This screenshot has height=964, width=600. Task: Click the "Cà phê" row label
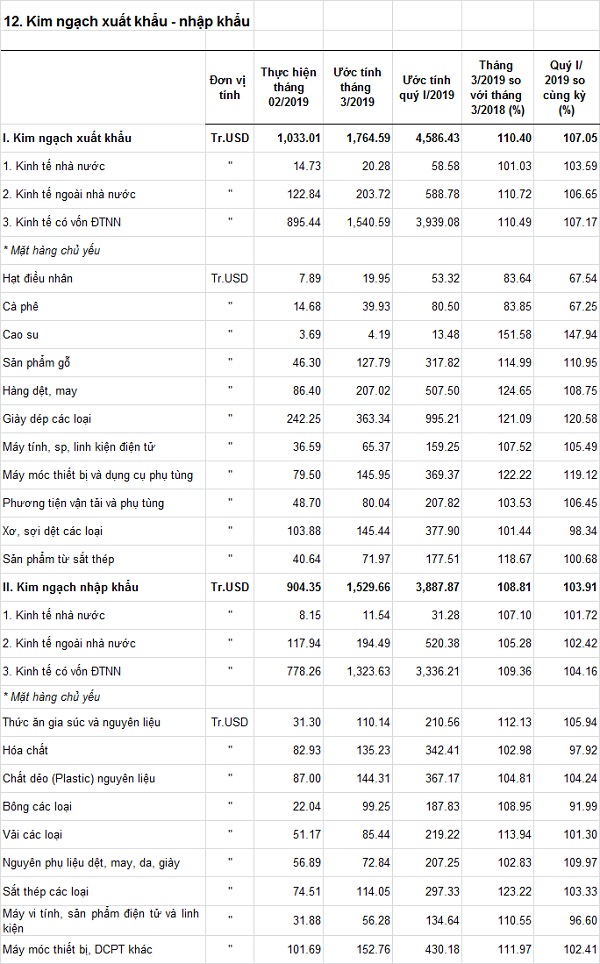[x=23, y=306]
